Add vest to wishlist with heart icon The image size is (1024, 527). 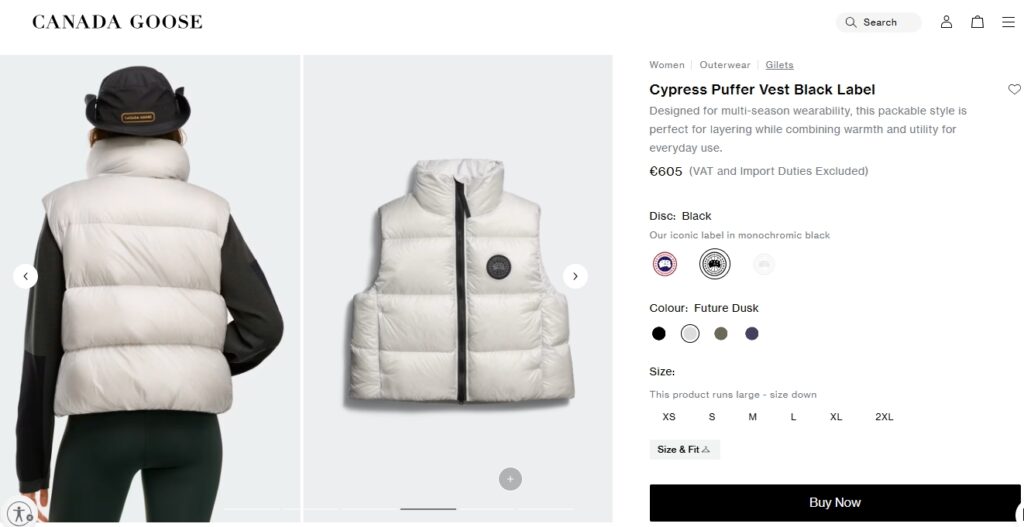click(1014, 90)
